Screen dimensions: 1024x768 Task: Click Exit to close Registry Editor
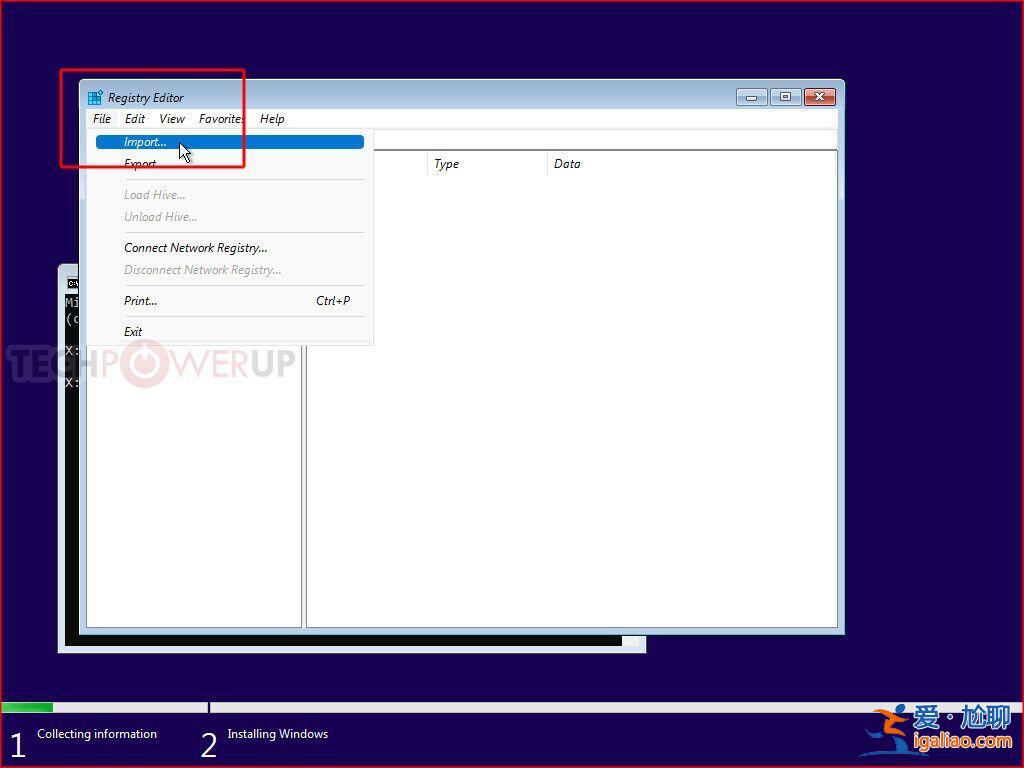(133, 331)
